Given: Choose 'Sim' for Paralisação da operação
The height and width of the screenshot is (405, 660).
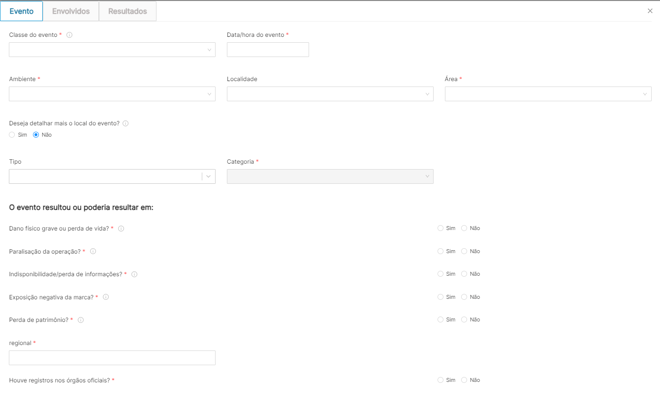Looking at the screenshot, I should tap(440, 251).
